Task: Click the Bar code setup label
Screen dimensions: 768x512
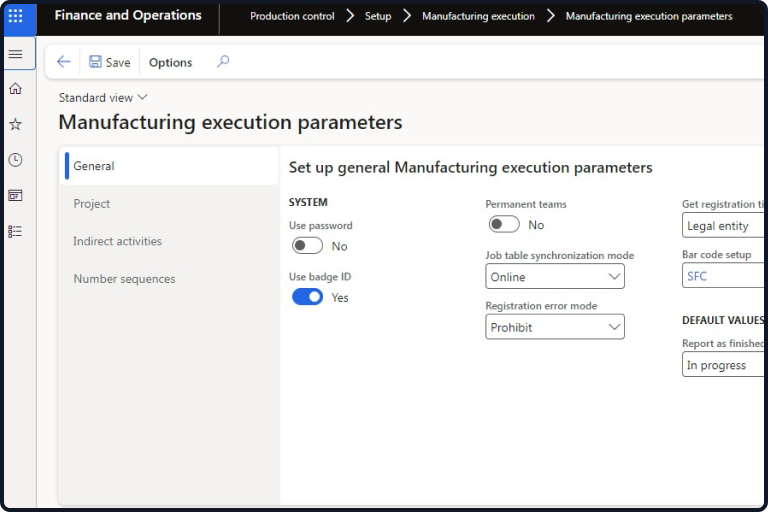Action: click(x=717, y=254)
